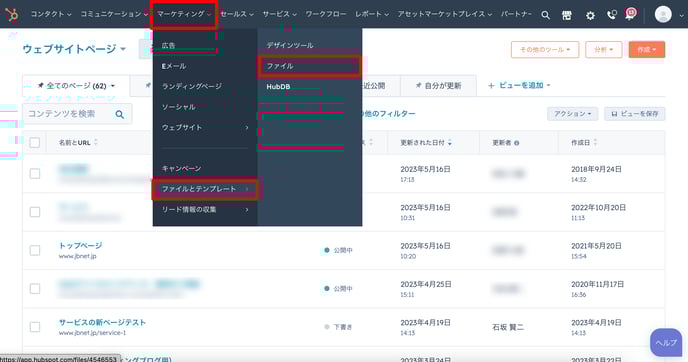Image resolution: width=688 pixels, height=362 pixels.
Task: Click the HubSpot sprocket logo
Action: 12,15
